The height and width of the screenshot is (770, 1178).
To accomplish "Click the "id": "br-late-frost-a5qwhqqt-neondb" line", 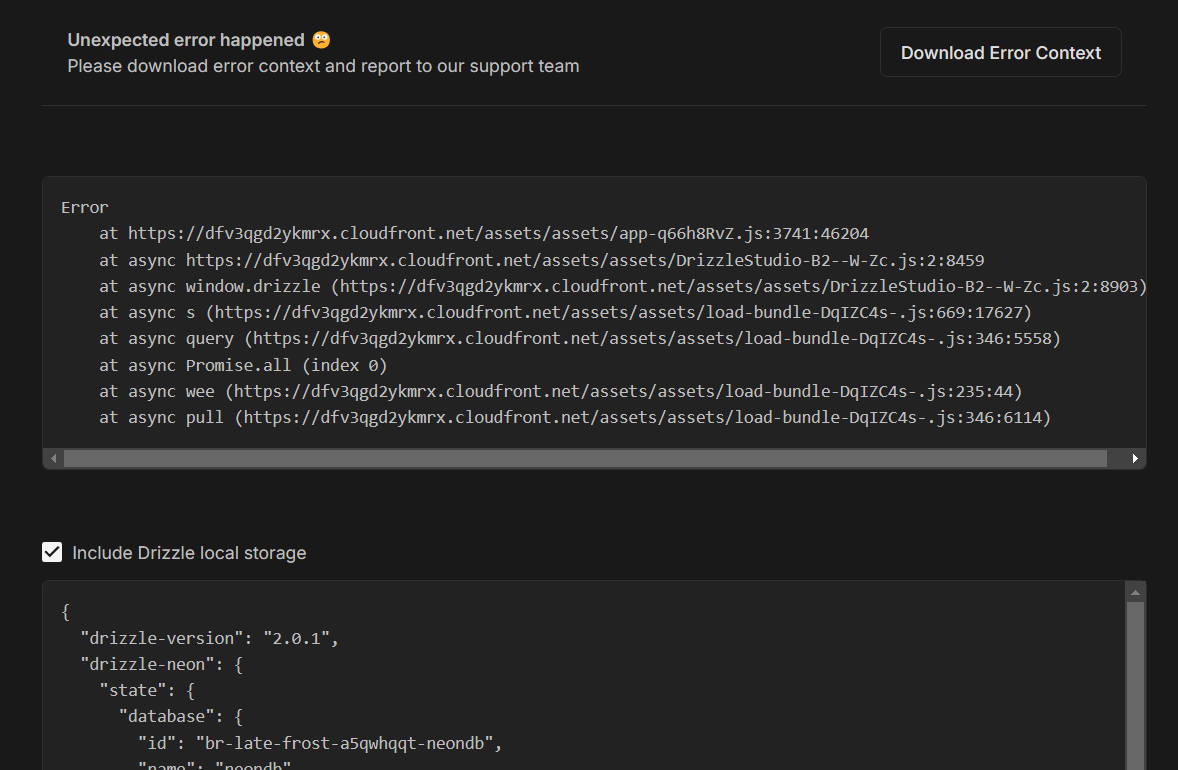I will [x=320, y=744].
